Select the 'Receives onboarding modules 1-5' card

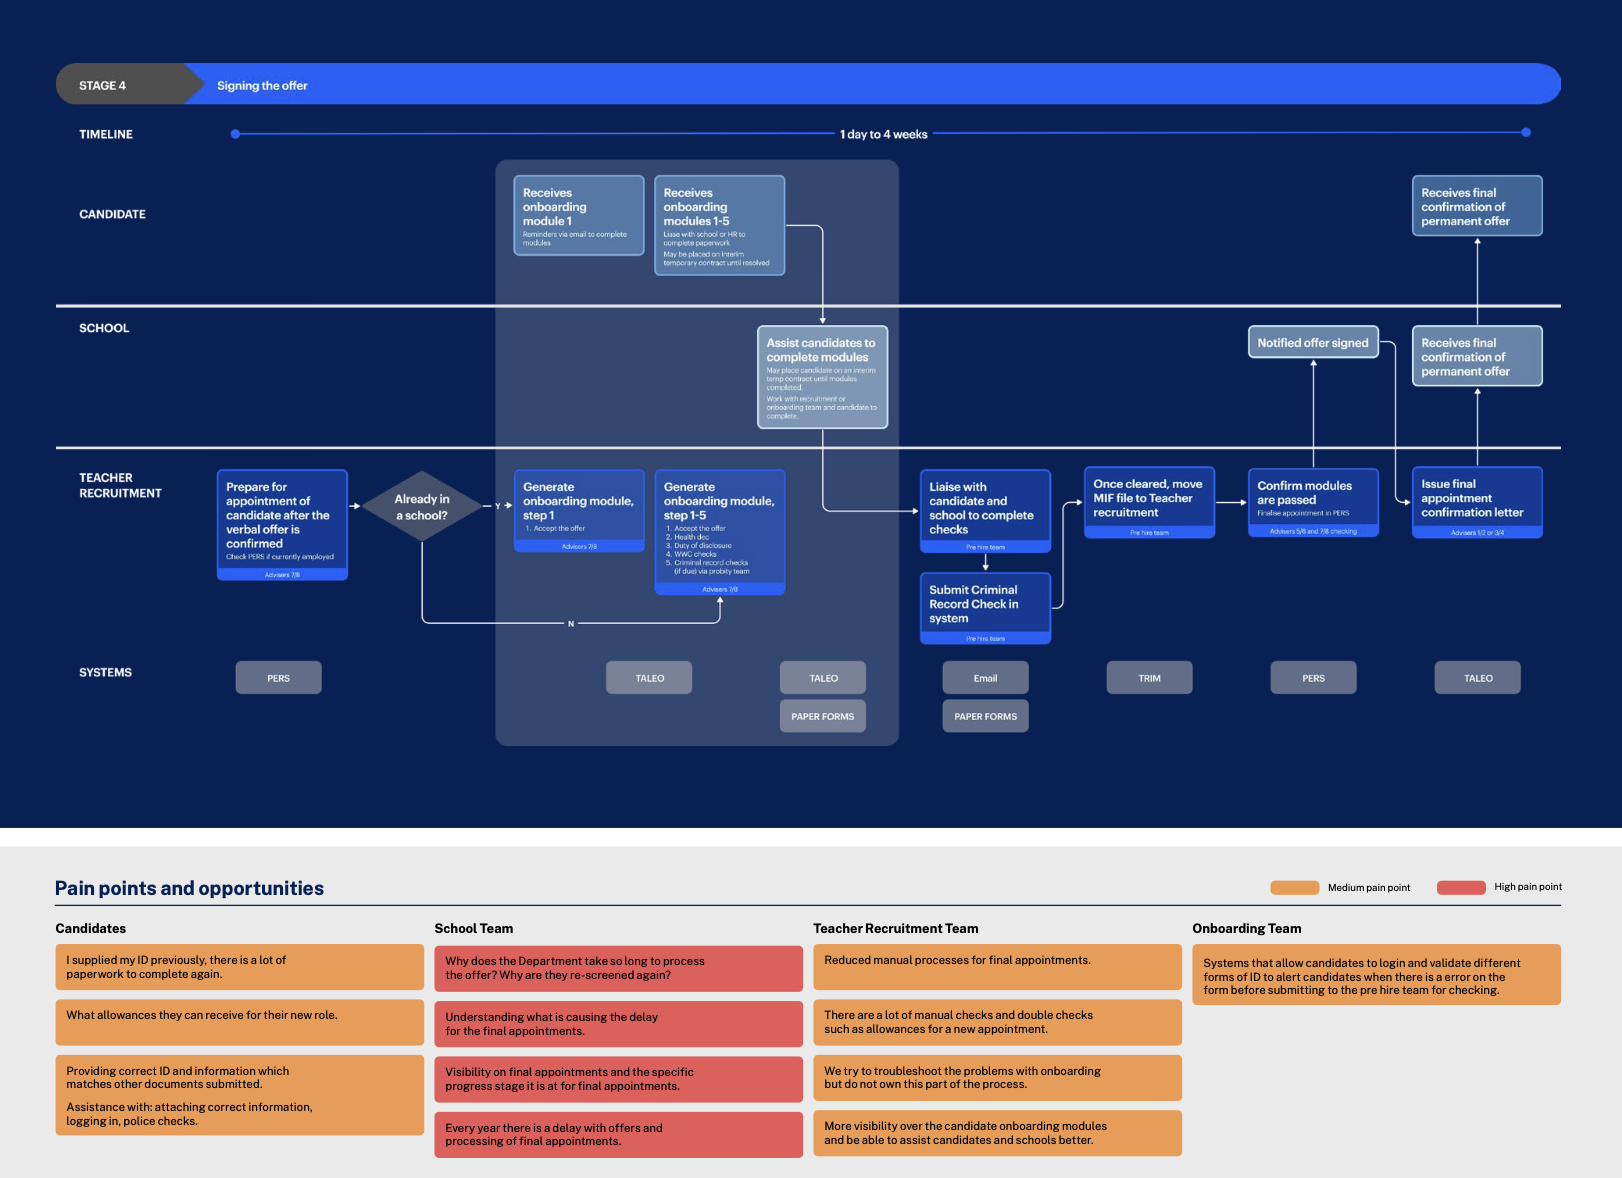click(x=720, y=225)
